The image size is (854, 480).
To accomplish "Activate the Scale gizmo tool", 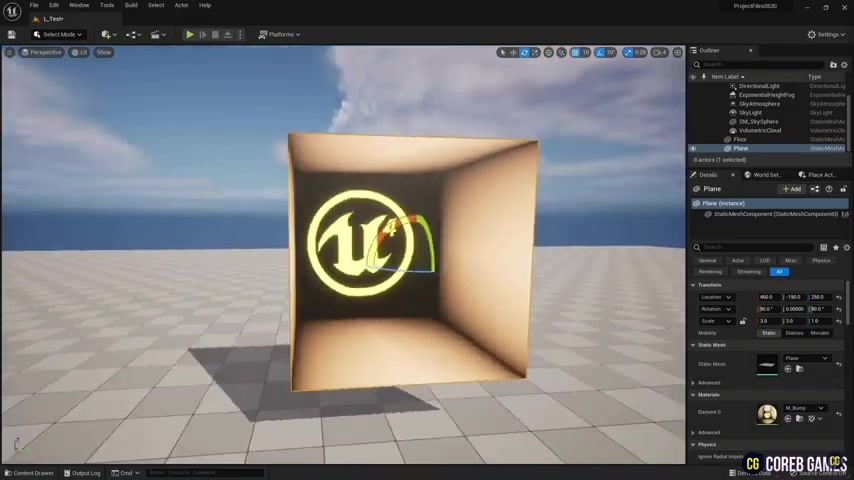I will click(535, 52).
